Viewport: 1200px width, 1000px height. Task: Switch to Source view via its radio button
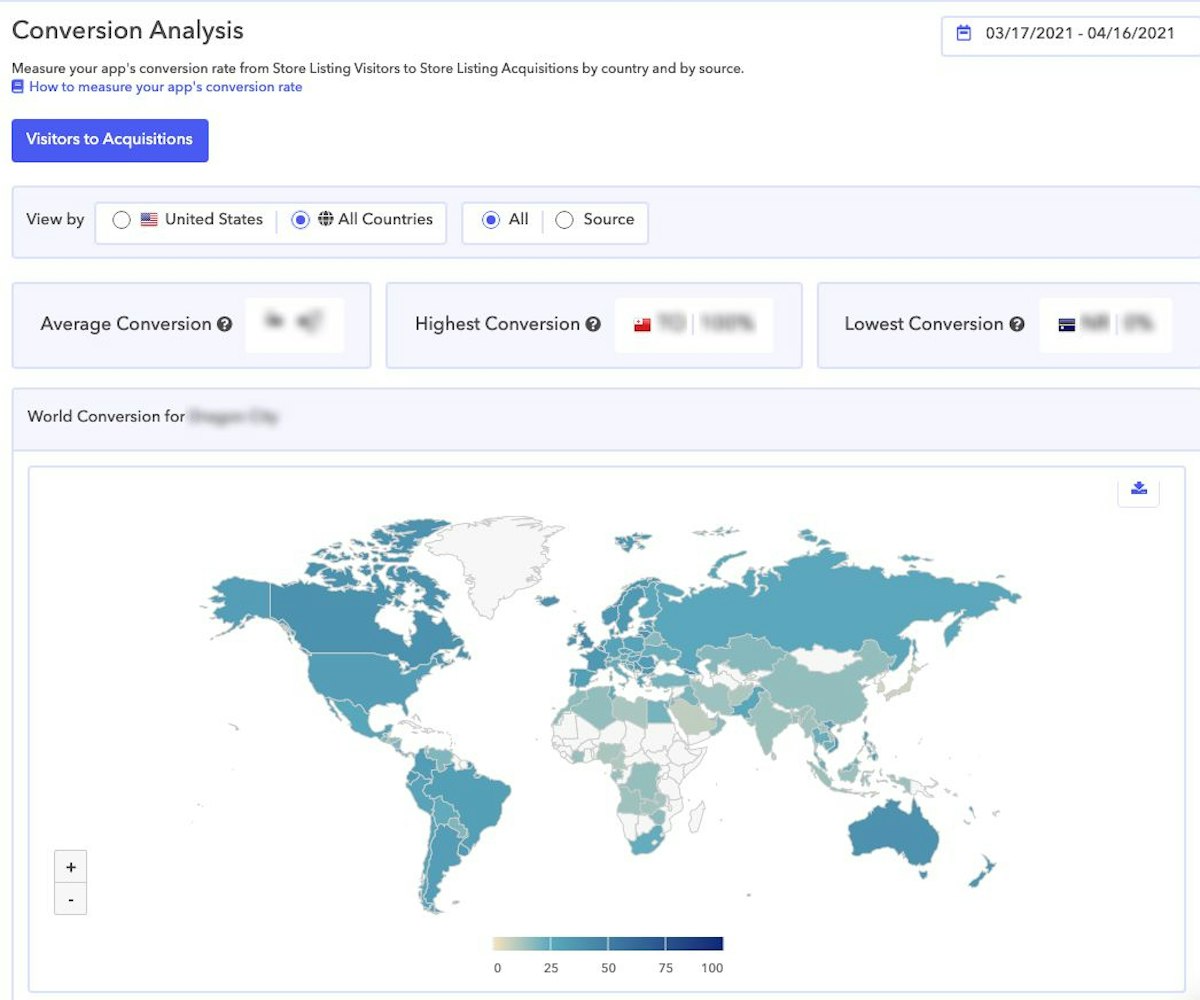tap(563, 220)
